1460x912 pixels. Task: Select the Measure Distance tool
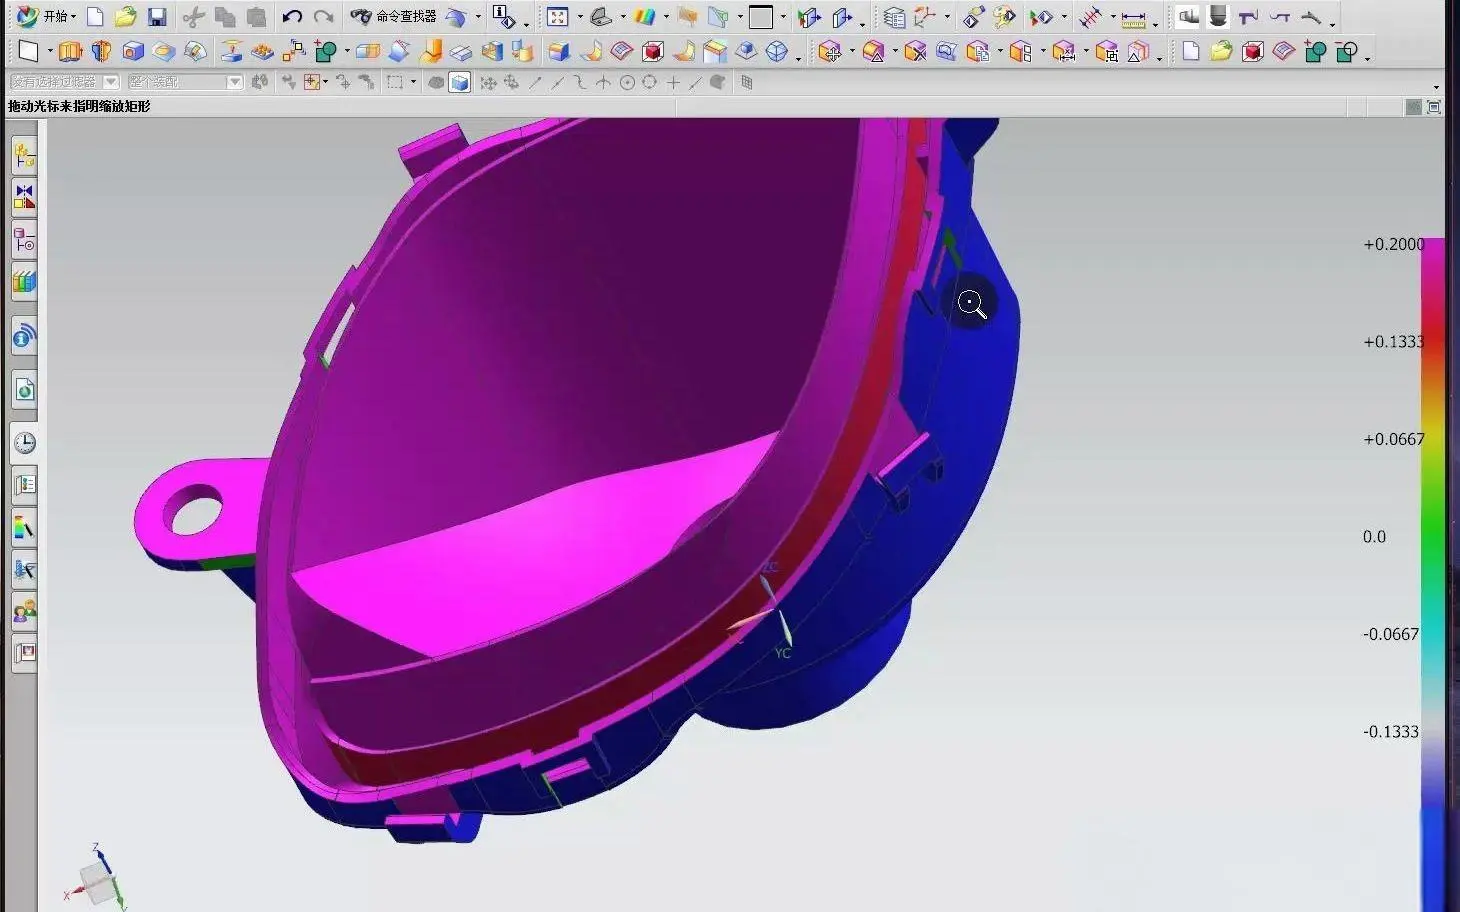click(x=1133, y=17)
